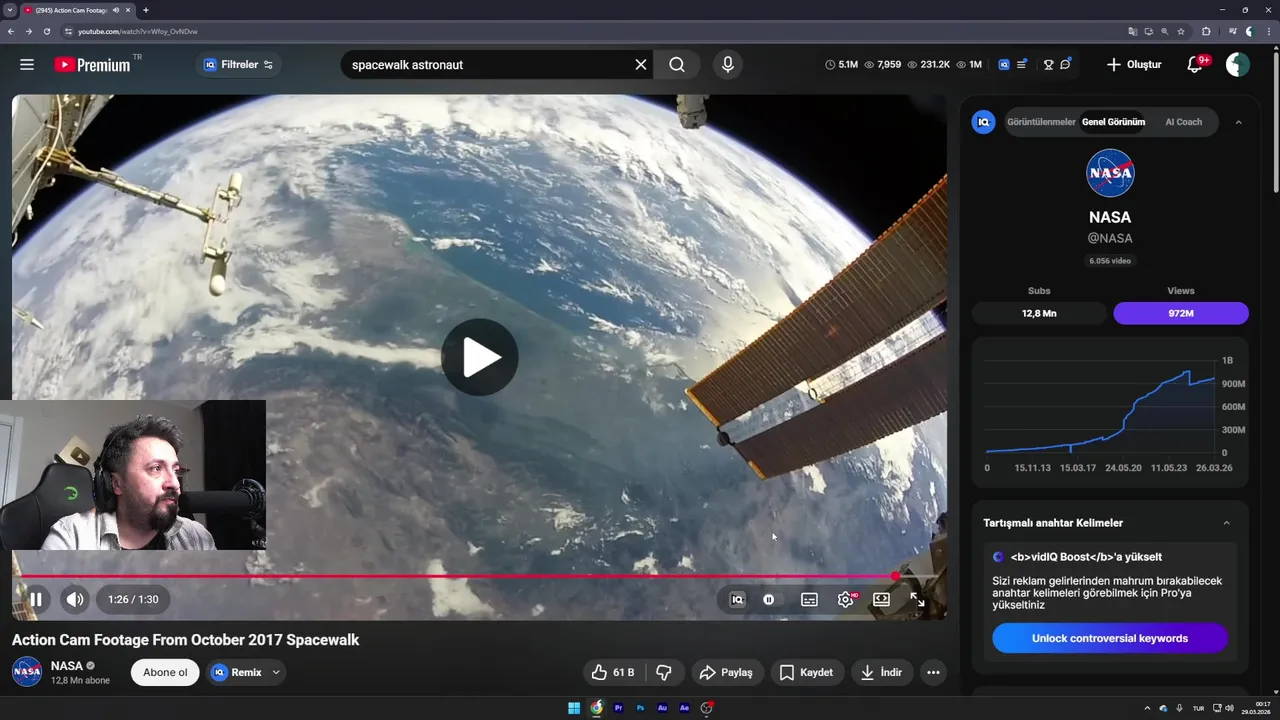Open the NASA channel name link
This screenshot has width=1280, height=720.
coord(67,666)
